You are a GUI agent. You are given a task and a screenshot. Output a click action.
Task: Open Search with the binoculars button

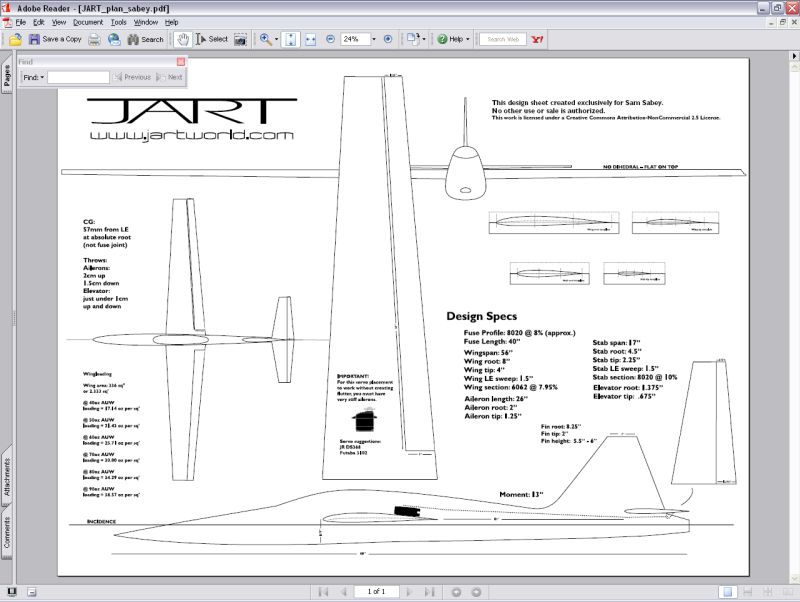(x=145, y=39)
